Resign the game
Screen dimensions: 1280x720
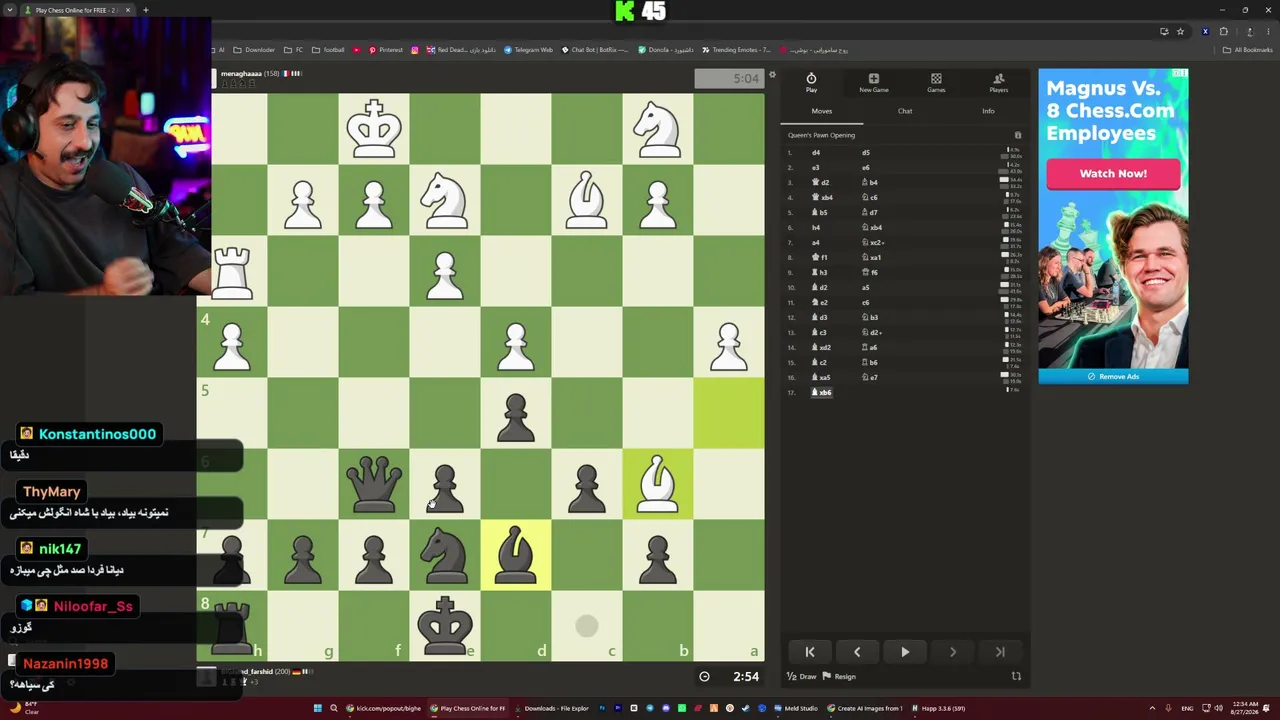click(840, 677)
